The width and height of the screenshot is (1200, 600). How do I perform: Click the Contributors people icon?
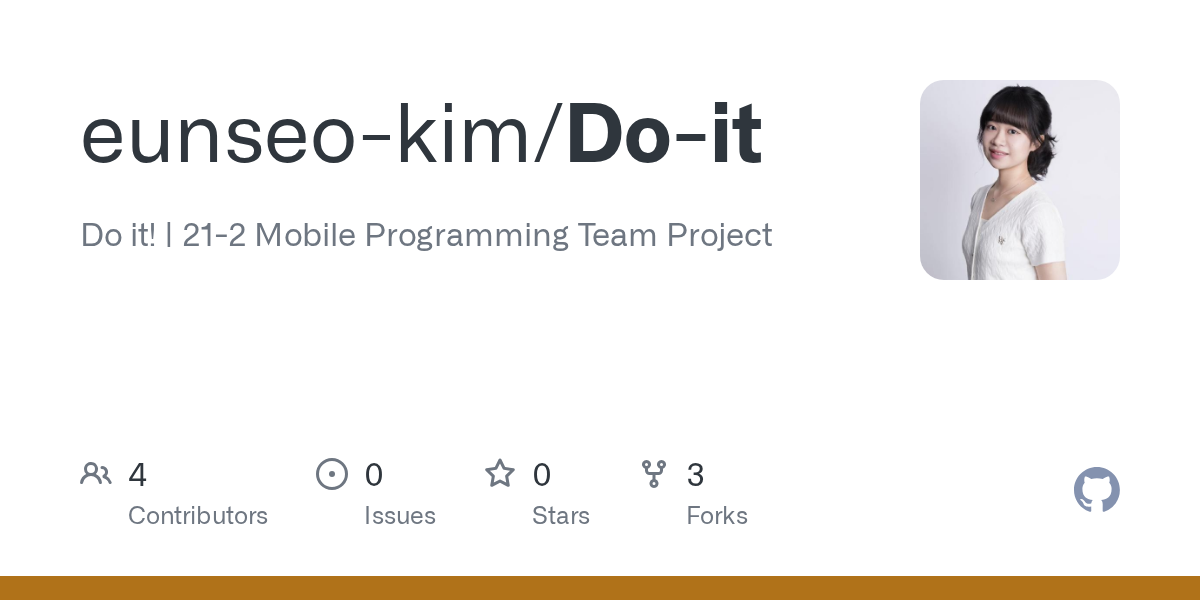pos(96,474)
